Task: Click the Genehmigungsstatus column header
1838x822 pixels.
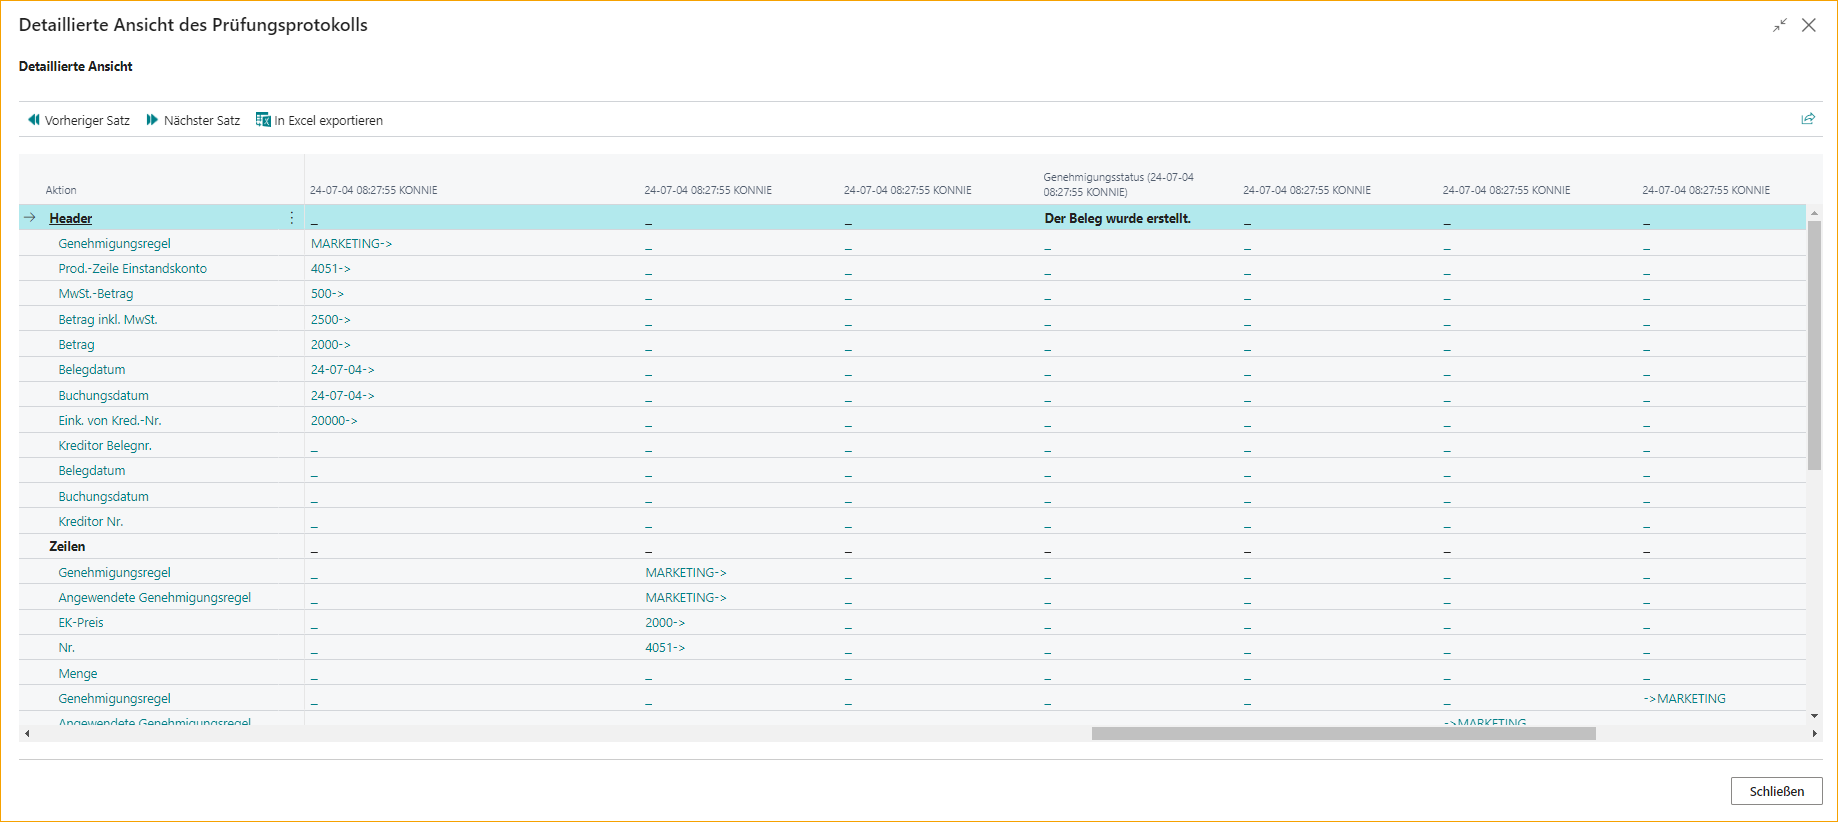Action: 1118,184
